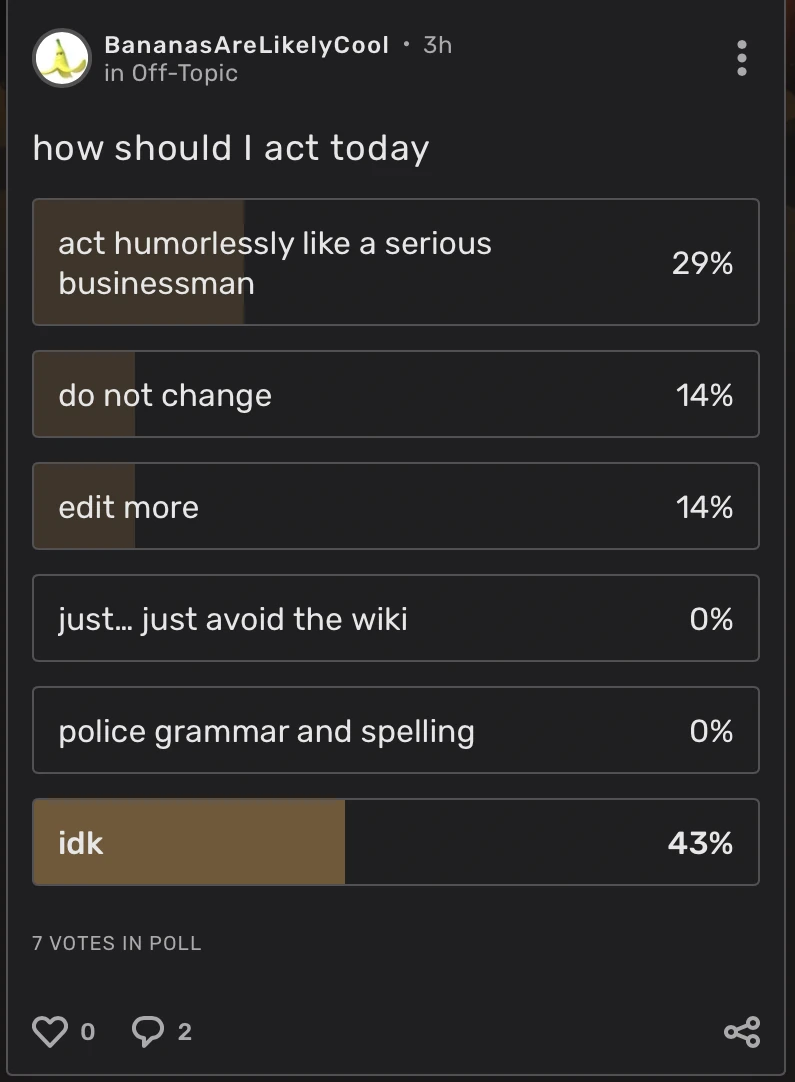Image resolution: width=795 pixels, height=1082 pixels.
Task: Open BananasAreLikelyCool's profile via the username
Action: (x=246, y=45)
